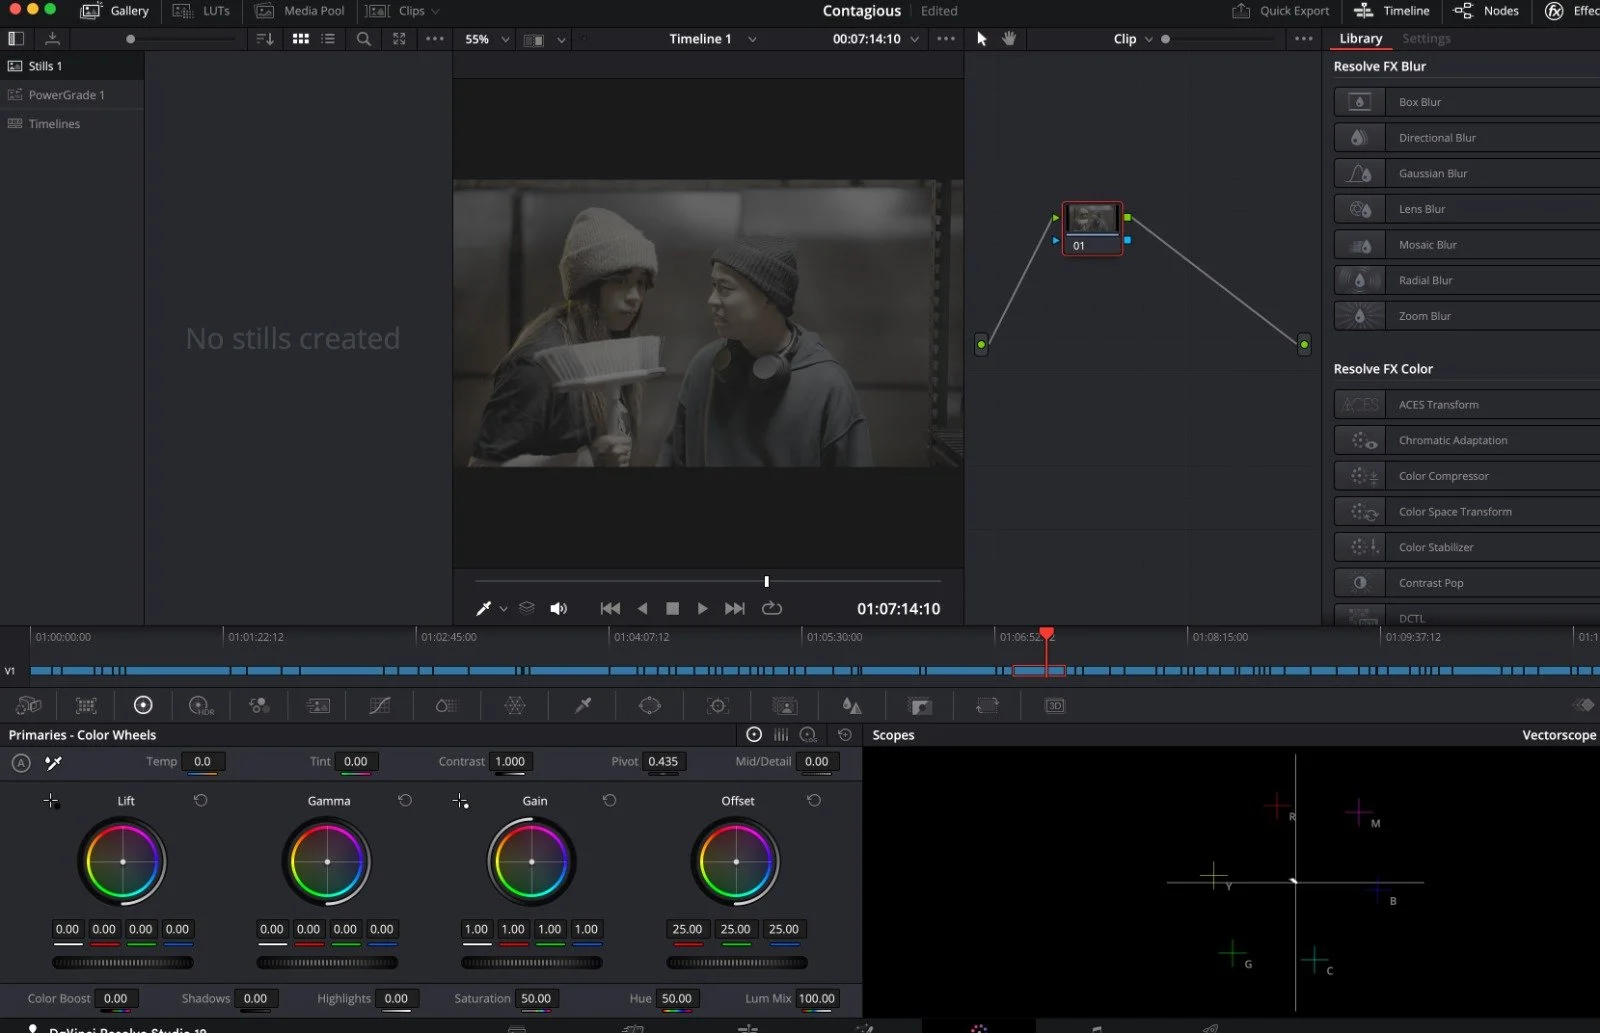Toggle viewer audio mute
Screen dimensions: 1600x1033
pyautogui.click(x=559, y=608)
